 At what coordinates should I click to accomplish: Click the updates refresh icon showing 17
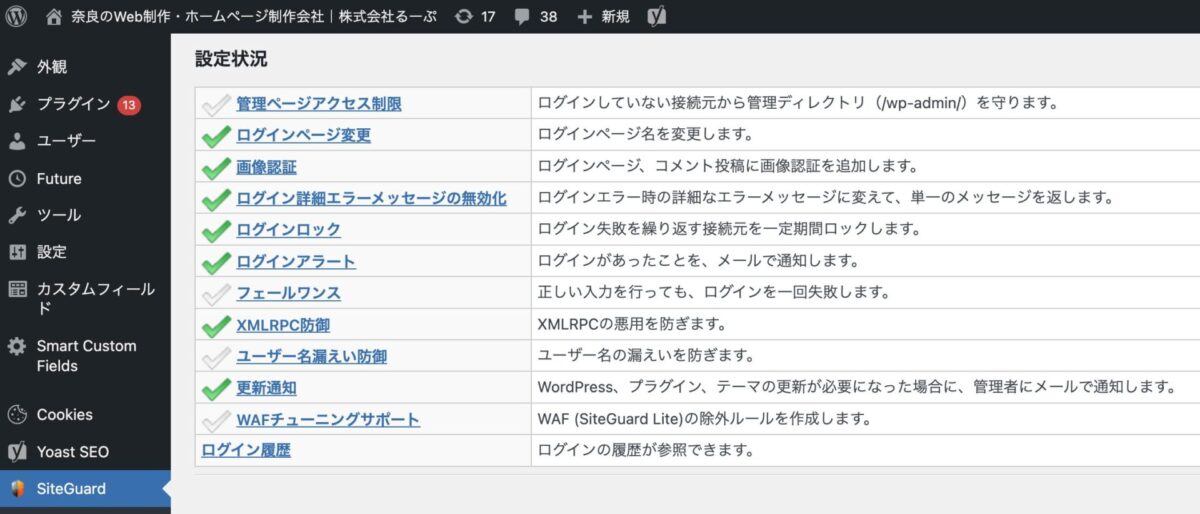pos(464,16)
